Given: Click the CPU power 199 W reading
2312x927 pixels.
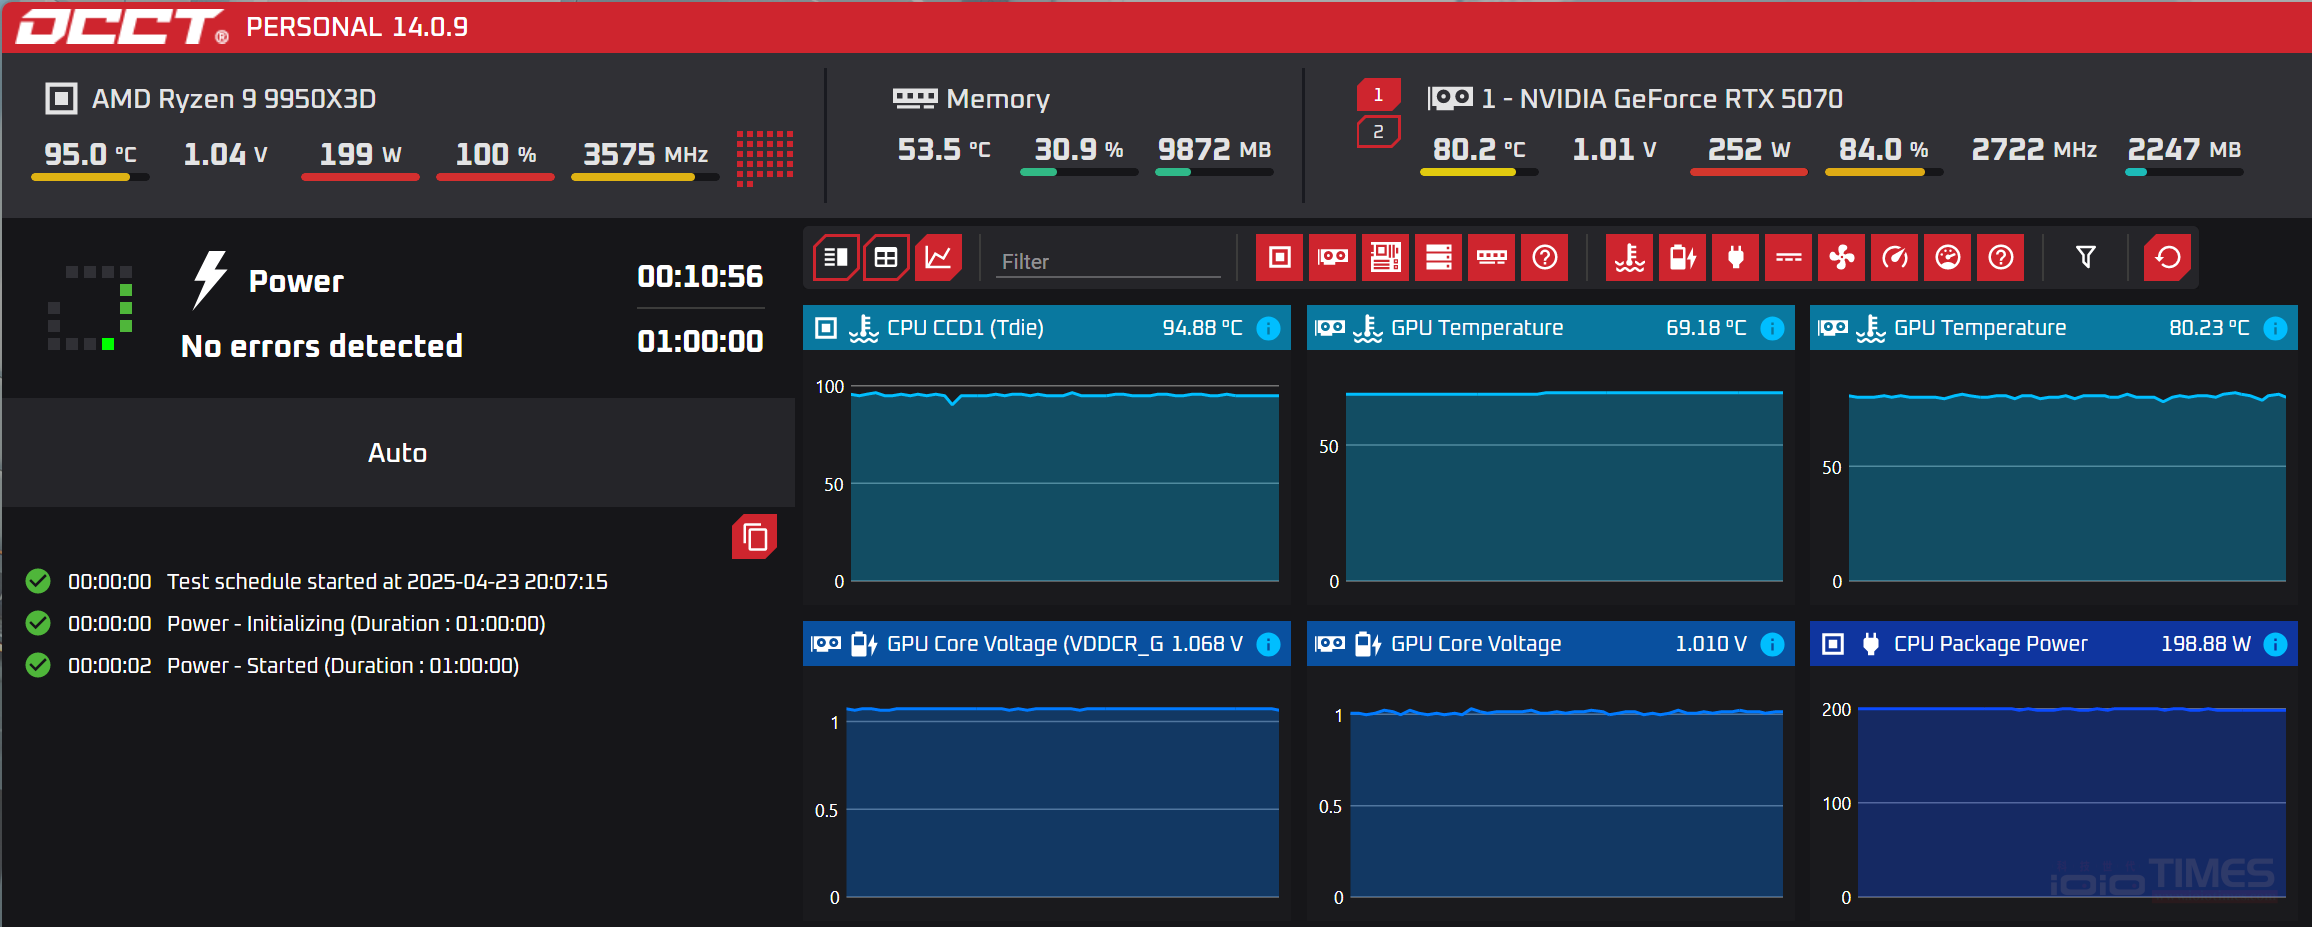Looking at the screenshot, I should tap(360, 154).
